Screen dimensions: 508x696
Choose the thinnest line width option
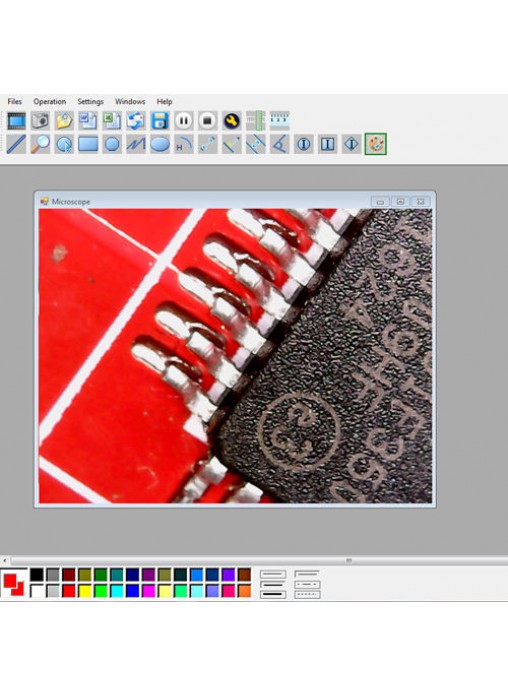273,574
